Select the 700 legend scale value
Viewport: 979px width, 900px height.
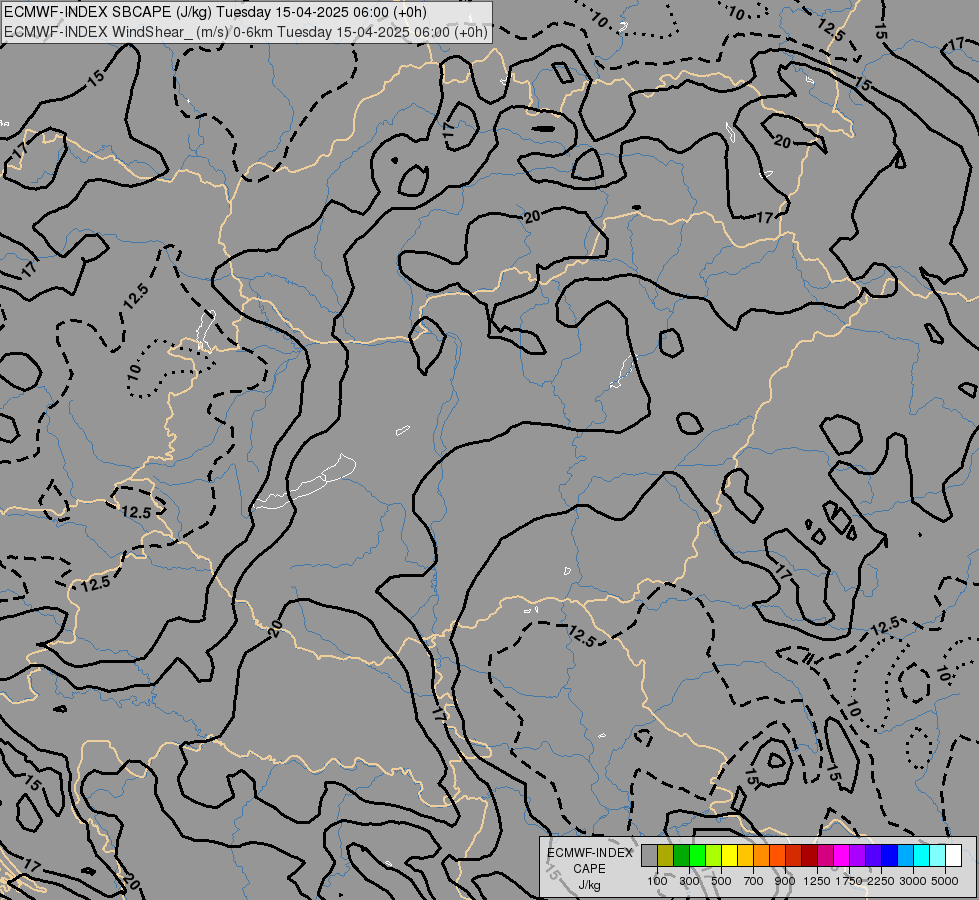point(753,881)
